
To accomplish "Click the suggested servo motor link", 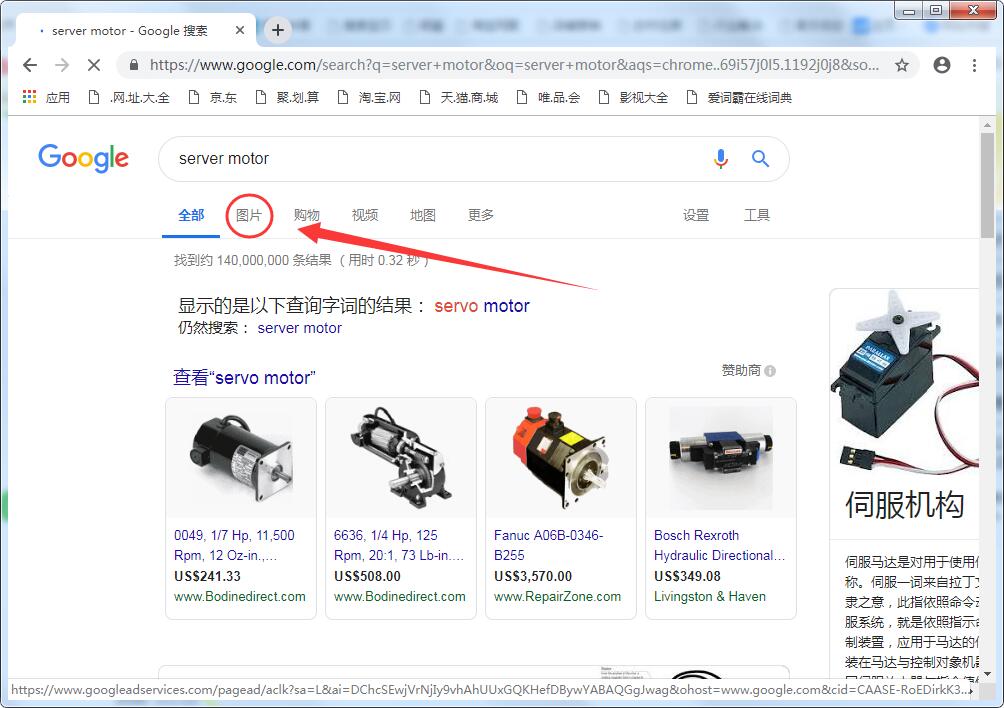I will [482, 306].
